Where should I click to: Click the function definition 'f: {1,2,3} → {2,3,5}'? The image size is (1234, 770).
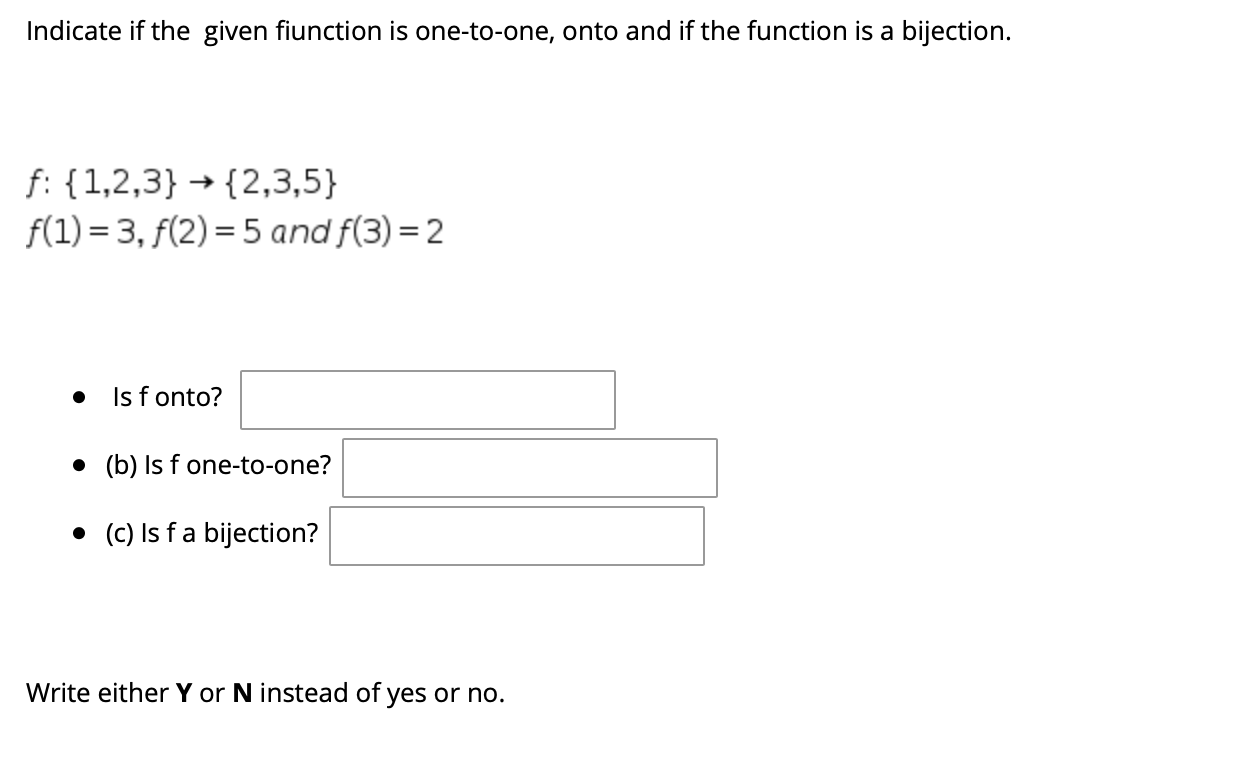coord(180,182)
